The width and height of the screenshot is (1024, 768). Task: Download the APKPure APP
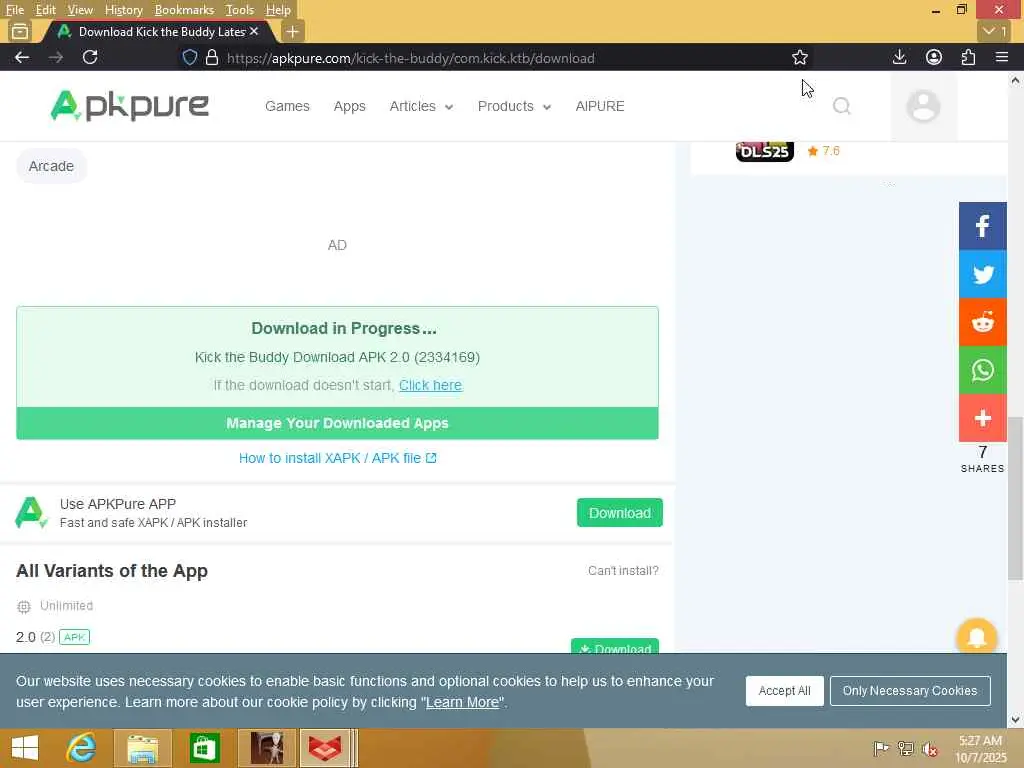[619, 513]
